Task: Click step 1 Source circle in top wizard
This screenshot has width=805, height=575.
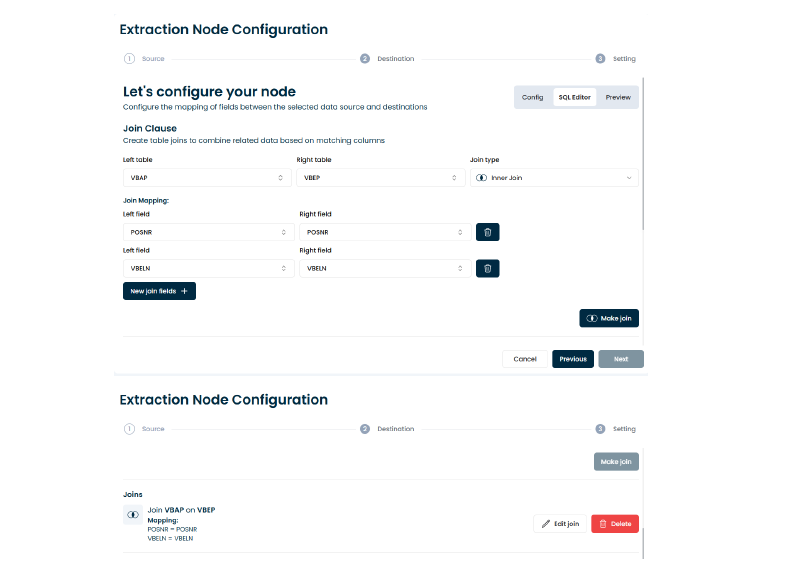Action: pyautogui.click(x=129, y=59)
